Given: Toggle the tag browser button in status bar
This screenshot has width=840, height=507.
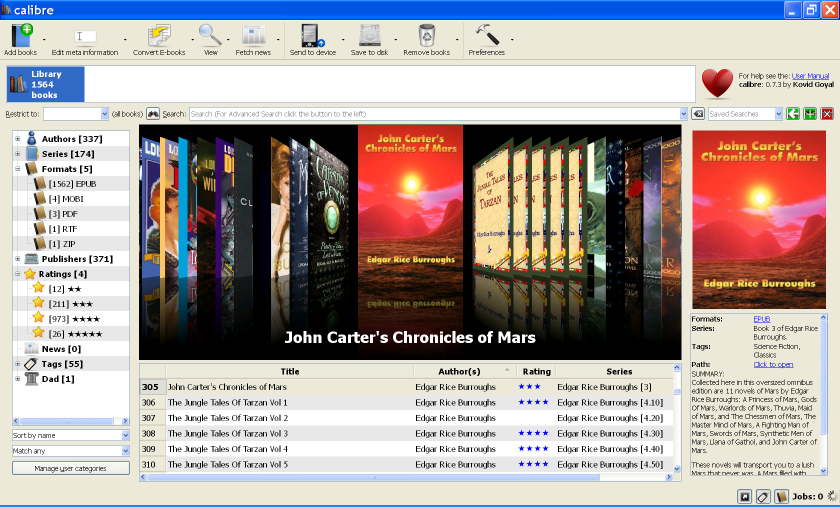Looking at the screenshot, I should pos(762,496).
